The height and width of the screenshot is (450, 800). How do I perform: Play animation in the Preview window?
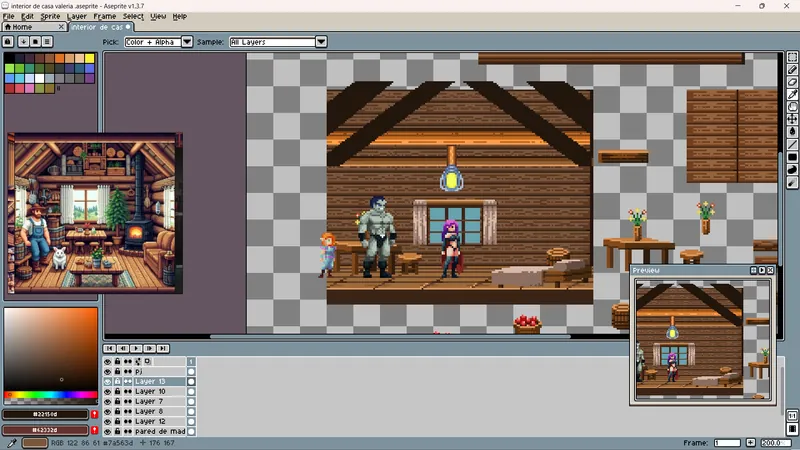(762, 270)
